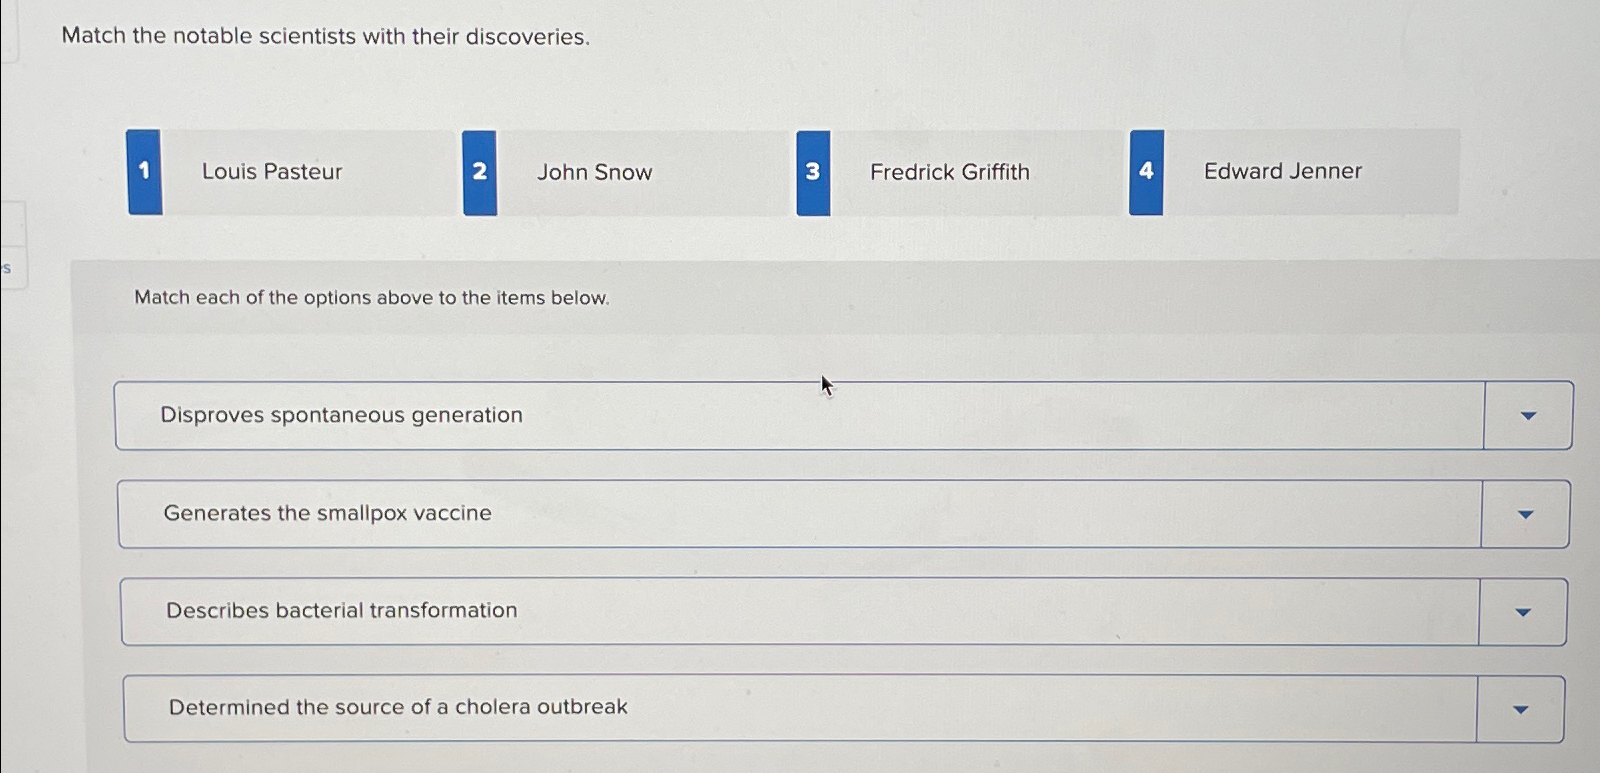1600x773 pixels.
Task: Open the dropdown for the cholera outbreak item
Action: (1519, 707)
